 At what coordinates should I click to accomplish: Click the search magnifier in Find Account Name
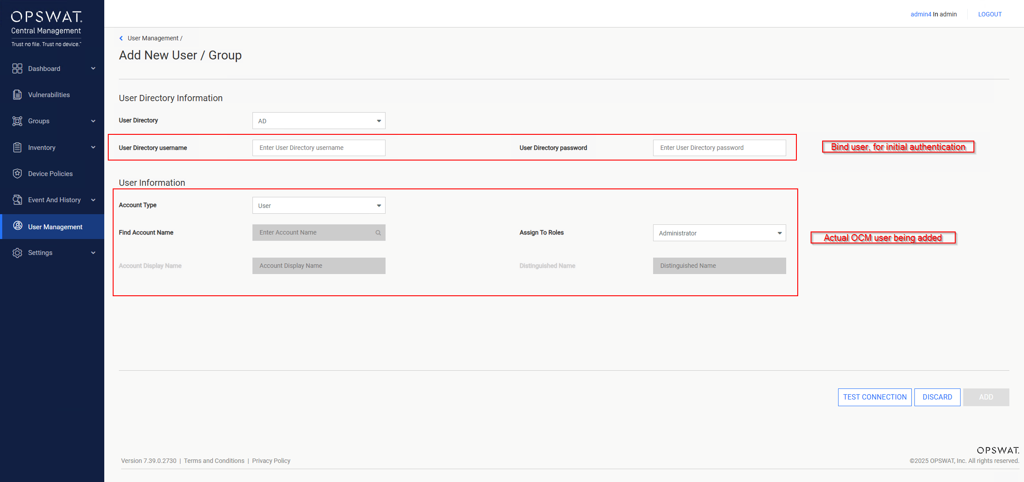click(x=377, y=233)
